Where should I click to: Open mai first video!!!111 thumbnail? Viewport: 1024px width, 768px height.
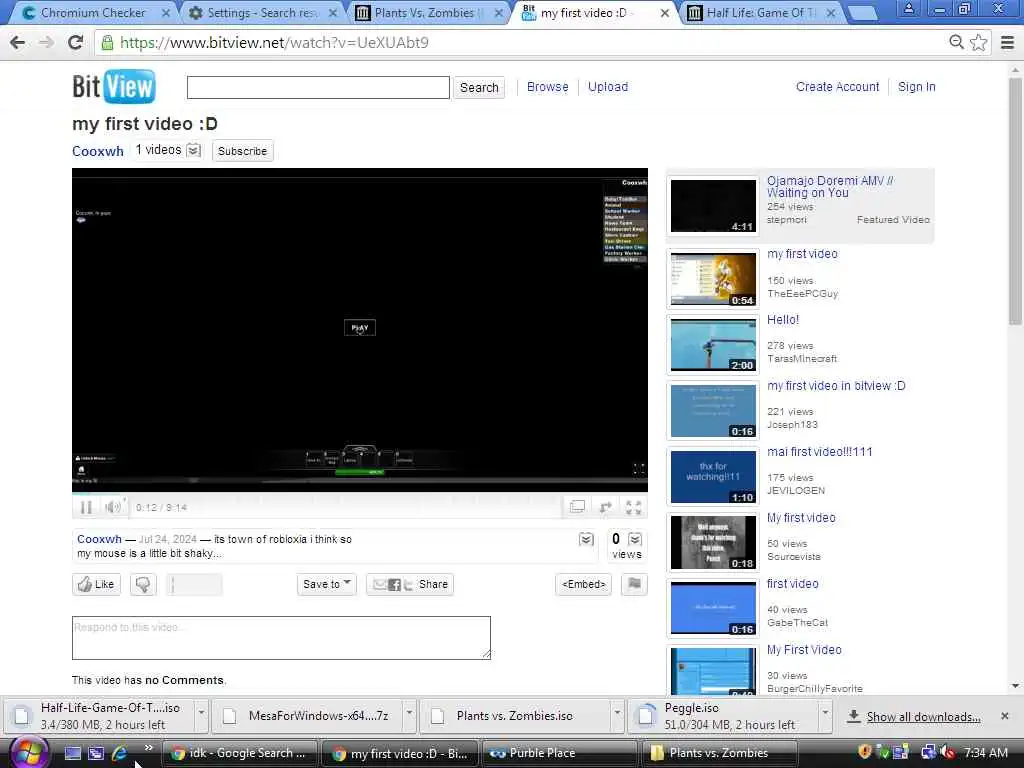click(713, 477)
